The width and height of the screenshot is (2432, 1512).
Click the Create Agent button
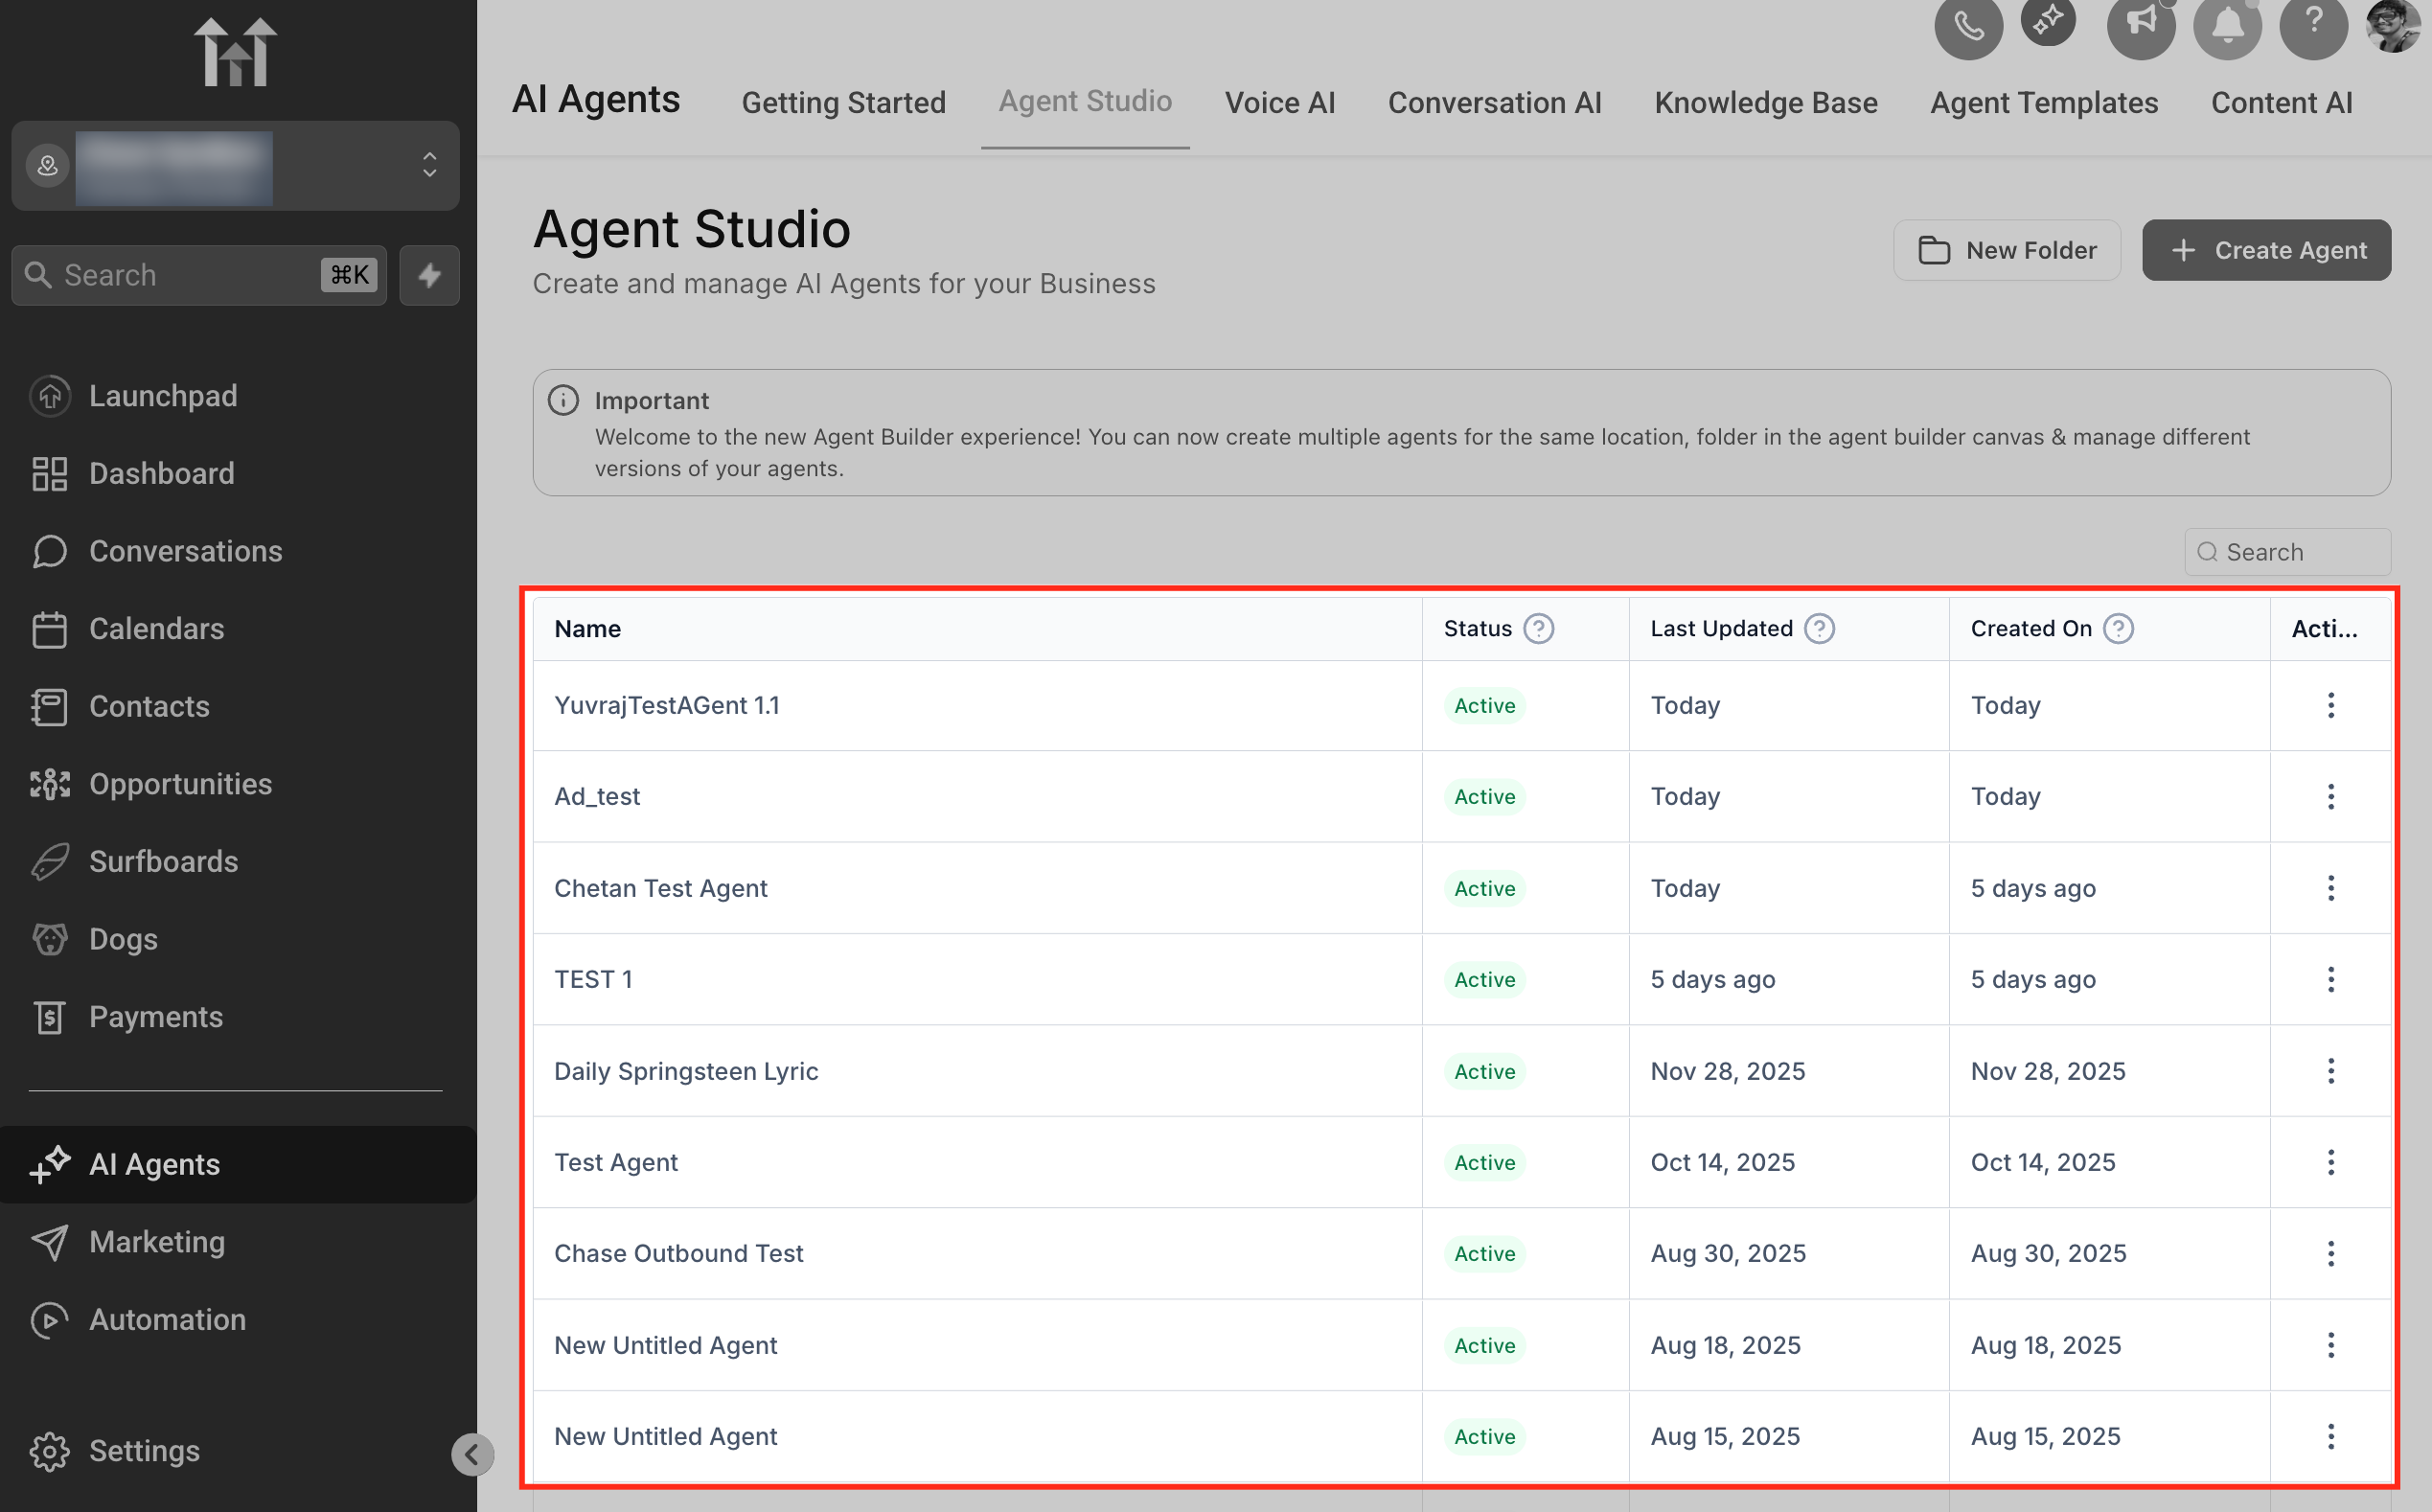[2266, 250]
